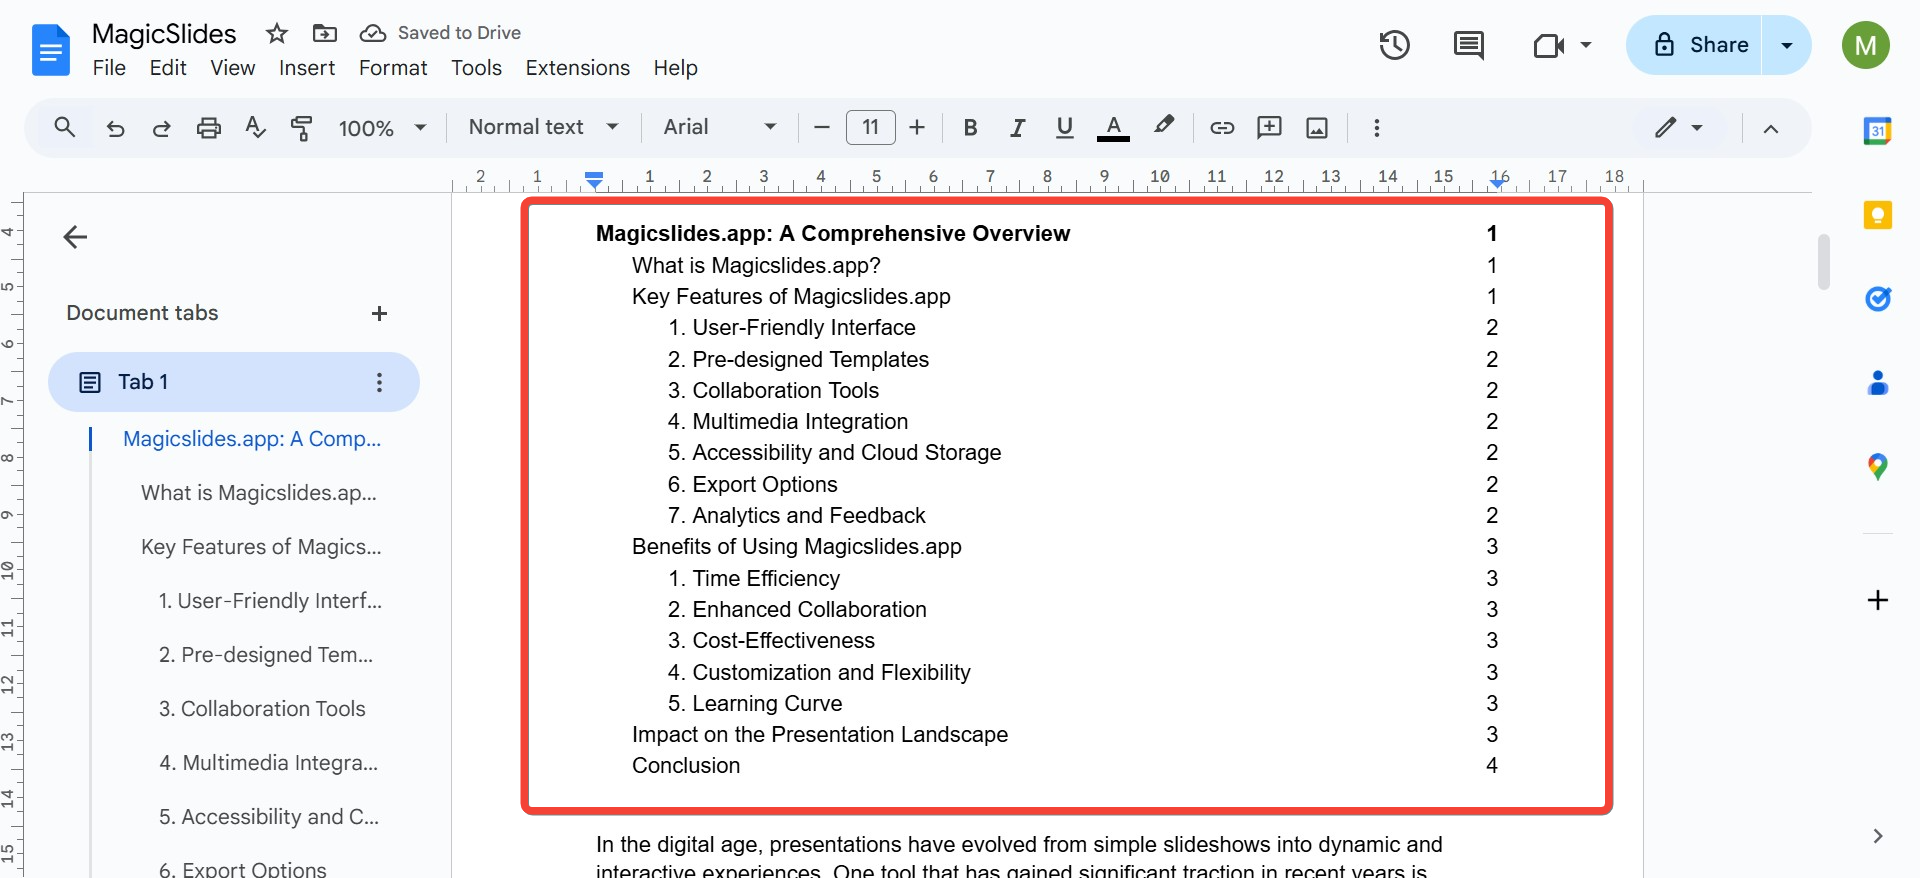The height and width of the screenshot is (878, 1920).
Task: Open the text color picker
Action: coord(1113,128)
